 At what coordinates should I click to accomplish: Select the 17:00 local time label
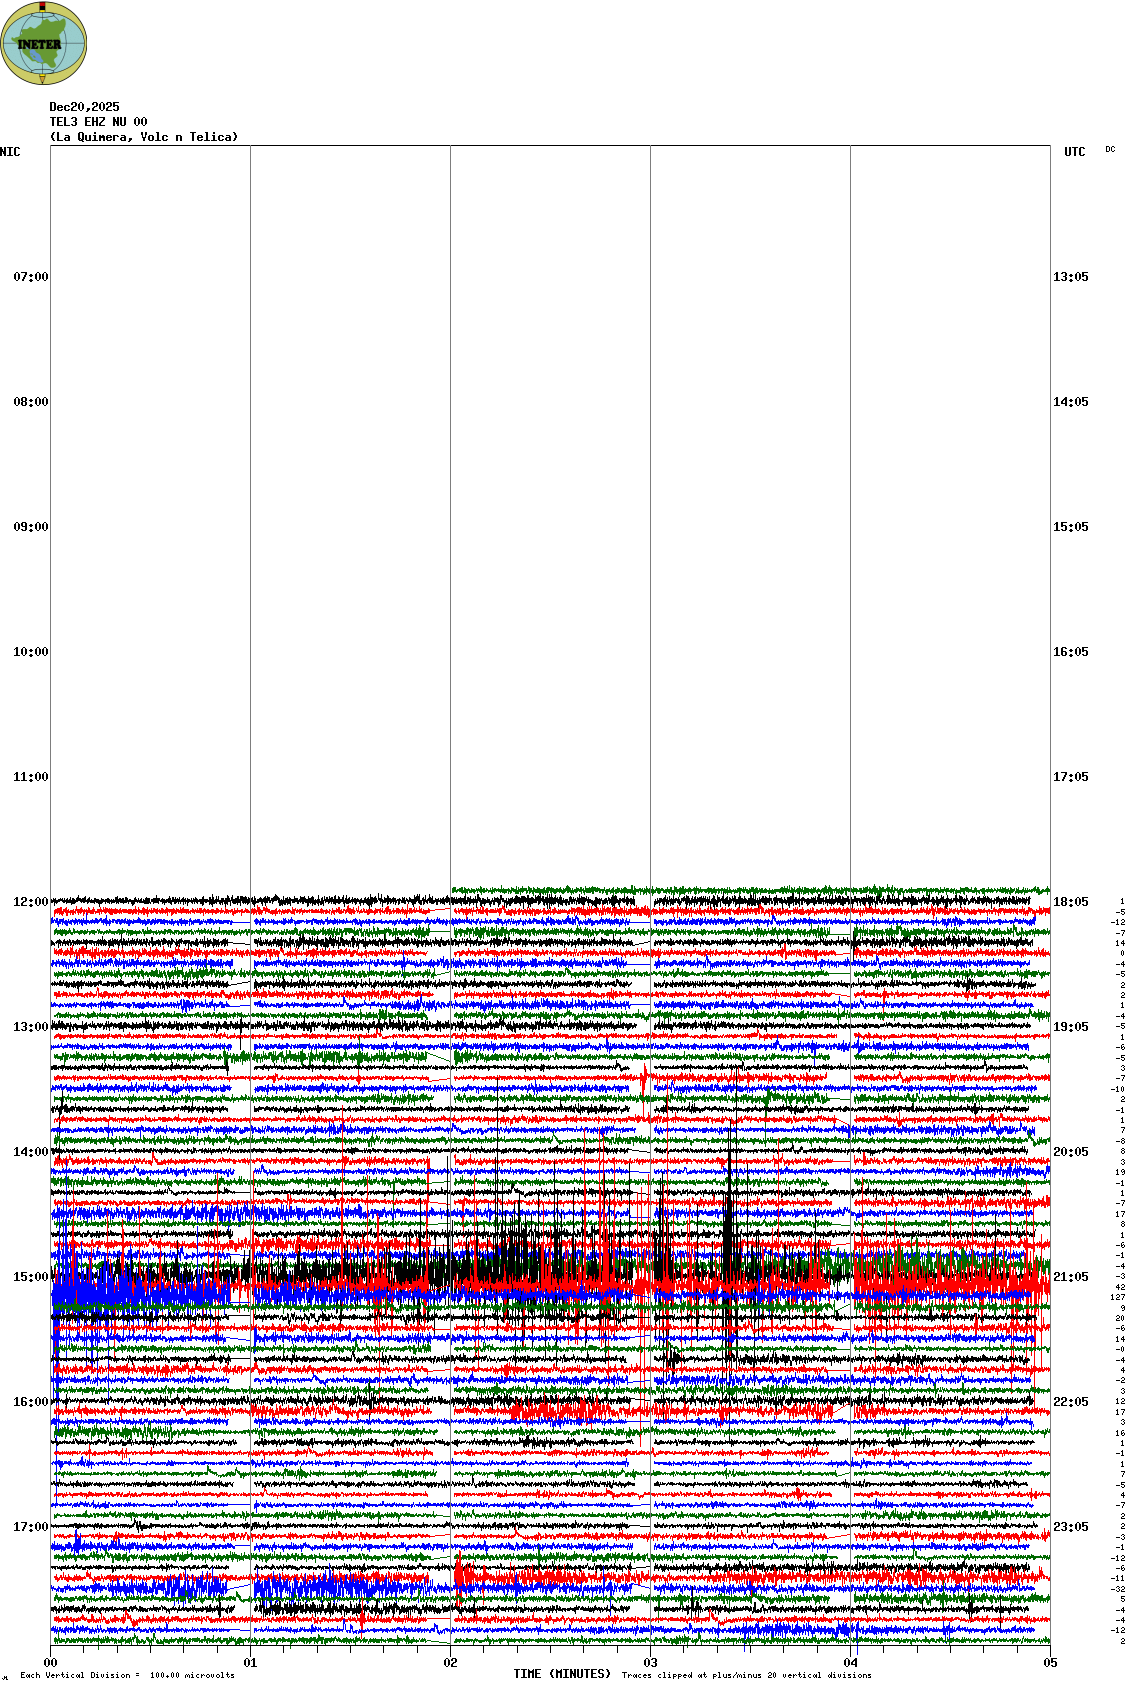point(30,1527)
